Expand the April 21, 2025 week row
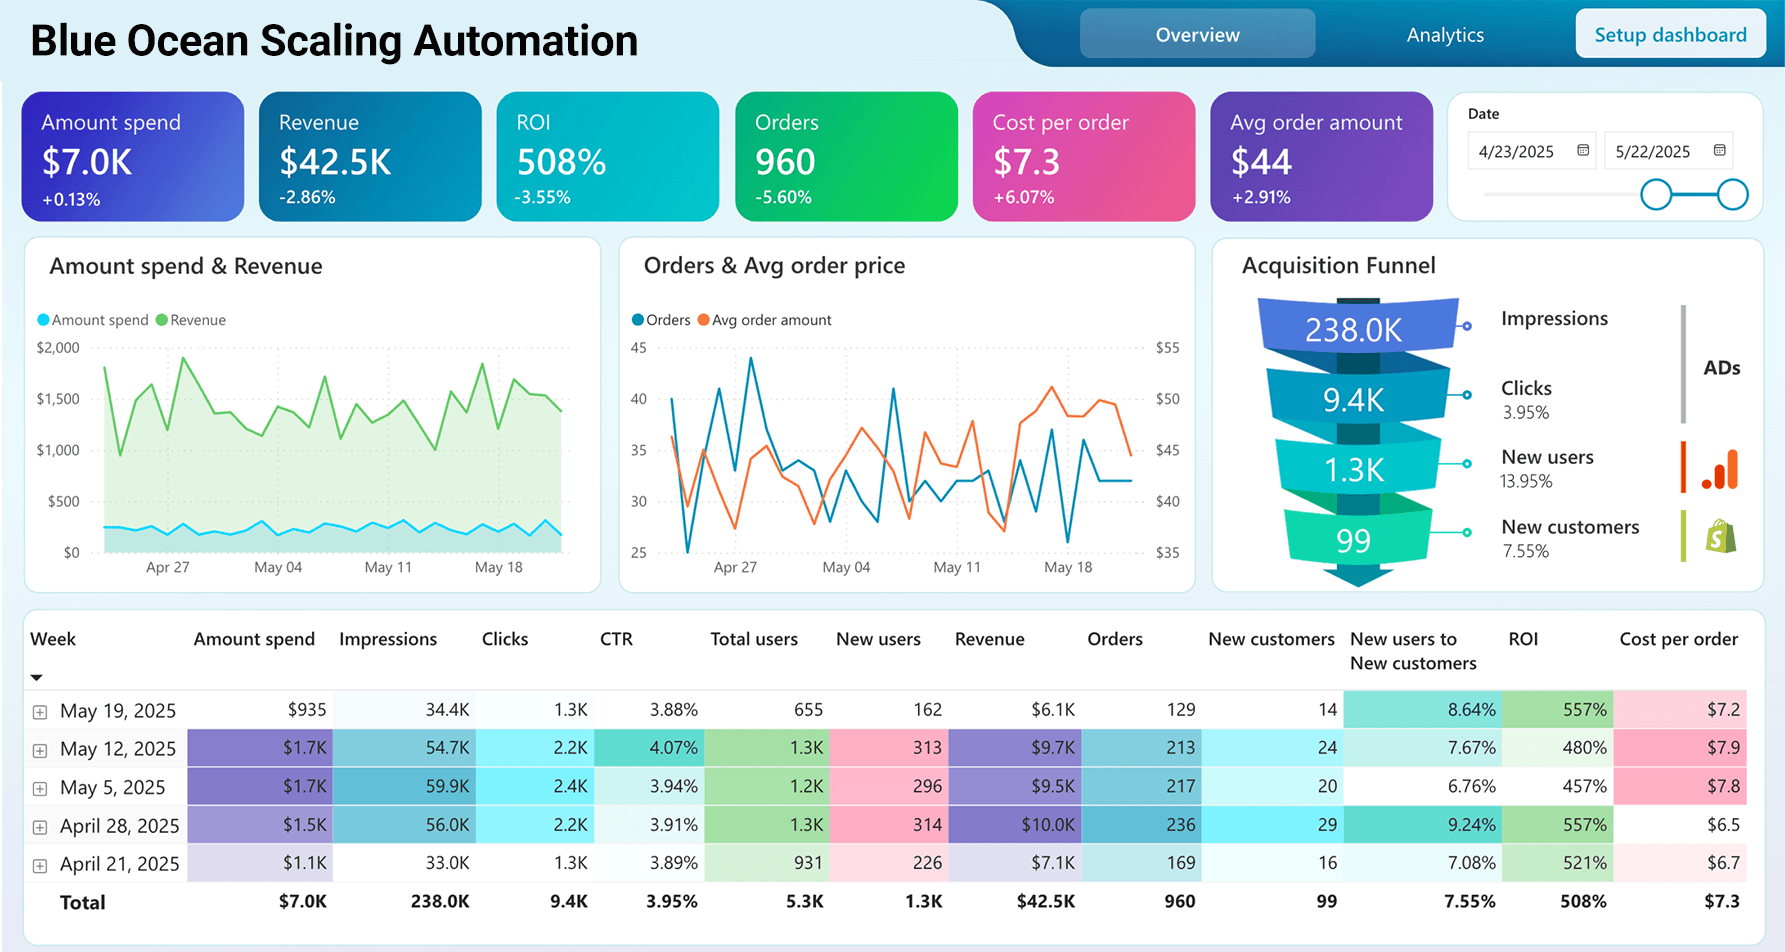Viewport: 1785px width, 952px height. point(40,865)
